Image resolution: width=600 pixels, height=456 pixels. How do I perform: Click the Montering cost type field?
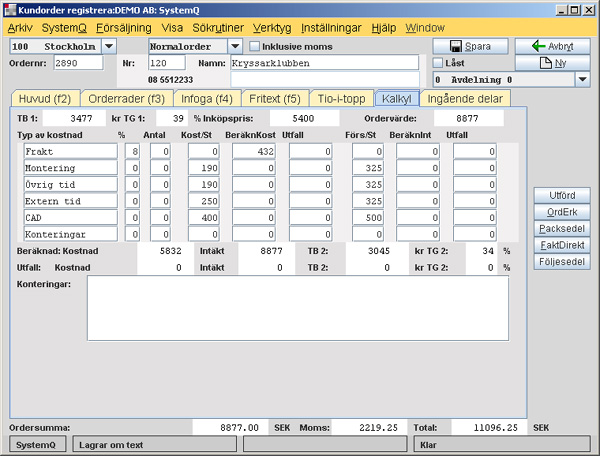point(70,168)
